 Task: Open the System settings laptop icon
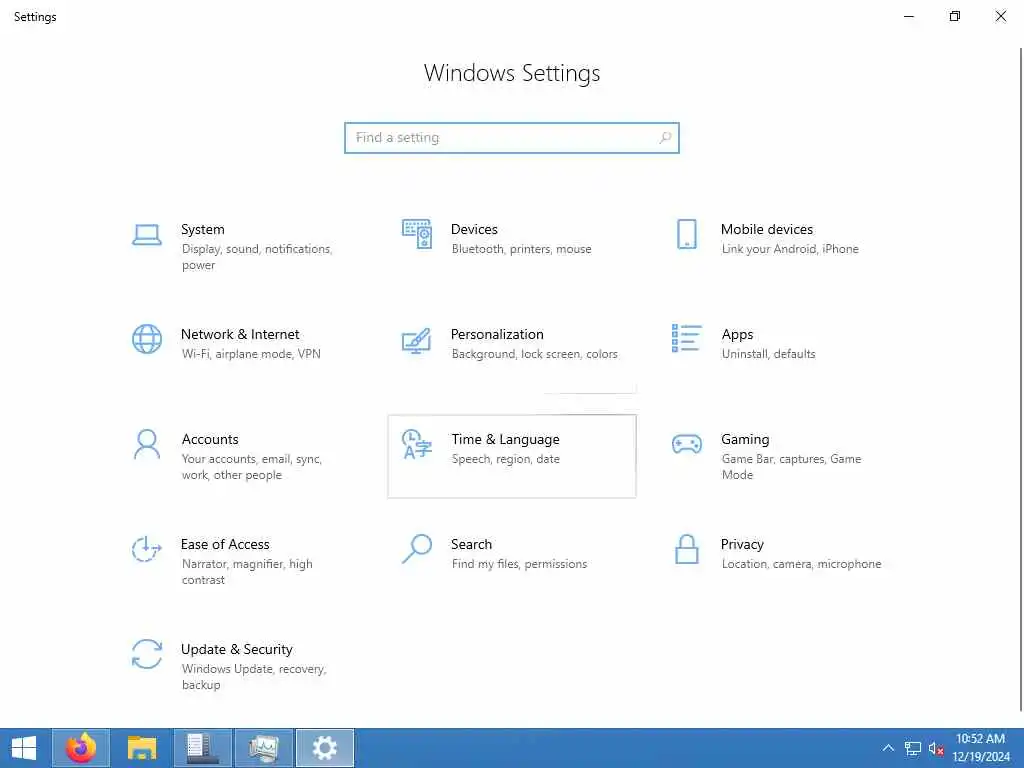147,235
